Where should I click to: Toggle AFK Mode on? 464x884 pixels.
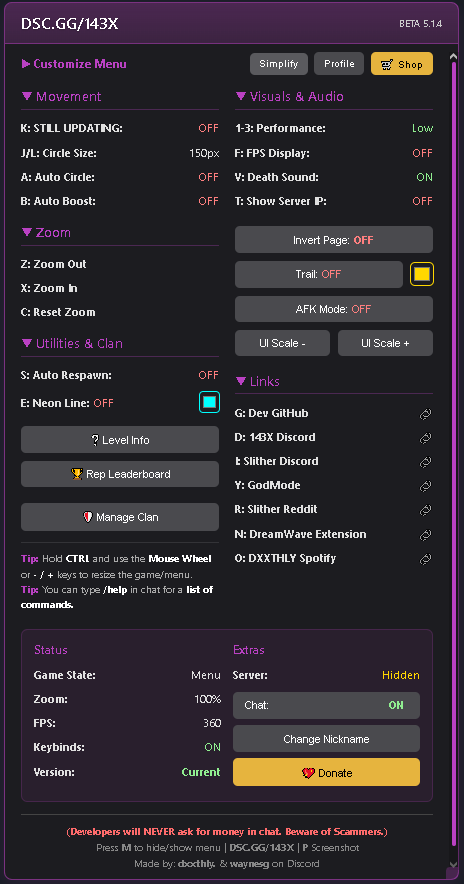[x=334, y=309]
